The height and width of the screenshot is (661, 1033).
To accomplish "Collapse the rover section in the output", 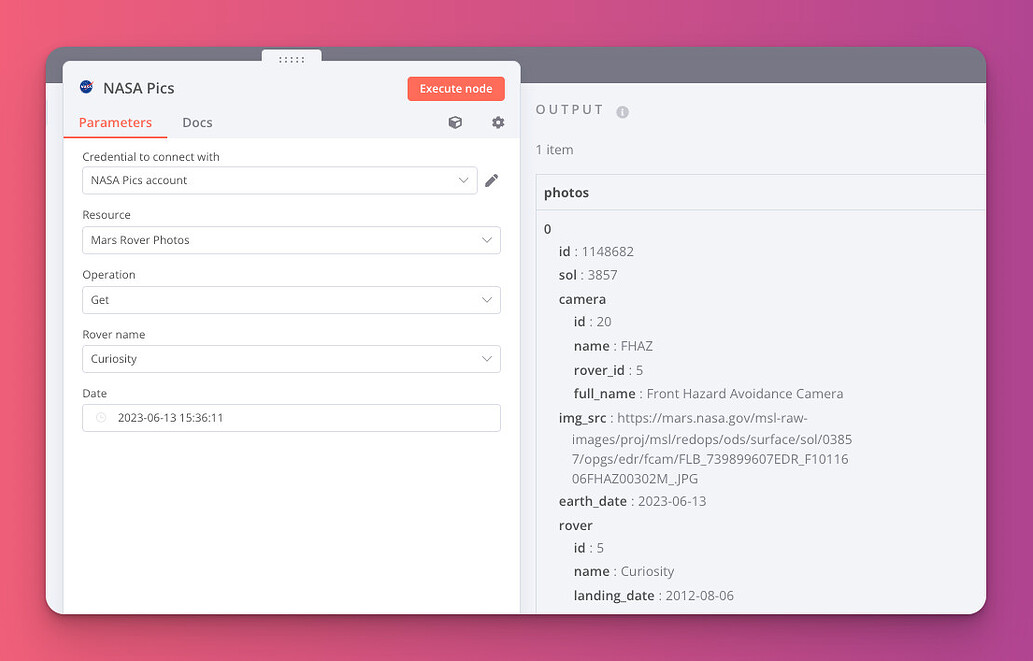I will [576, 525].
